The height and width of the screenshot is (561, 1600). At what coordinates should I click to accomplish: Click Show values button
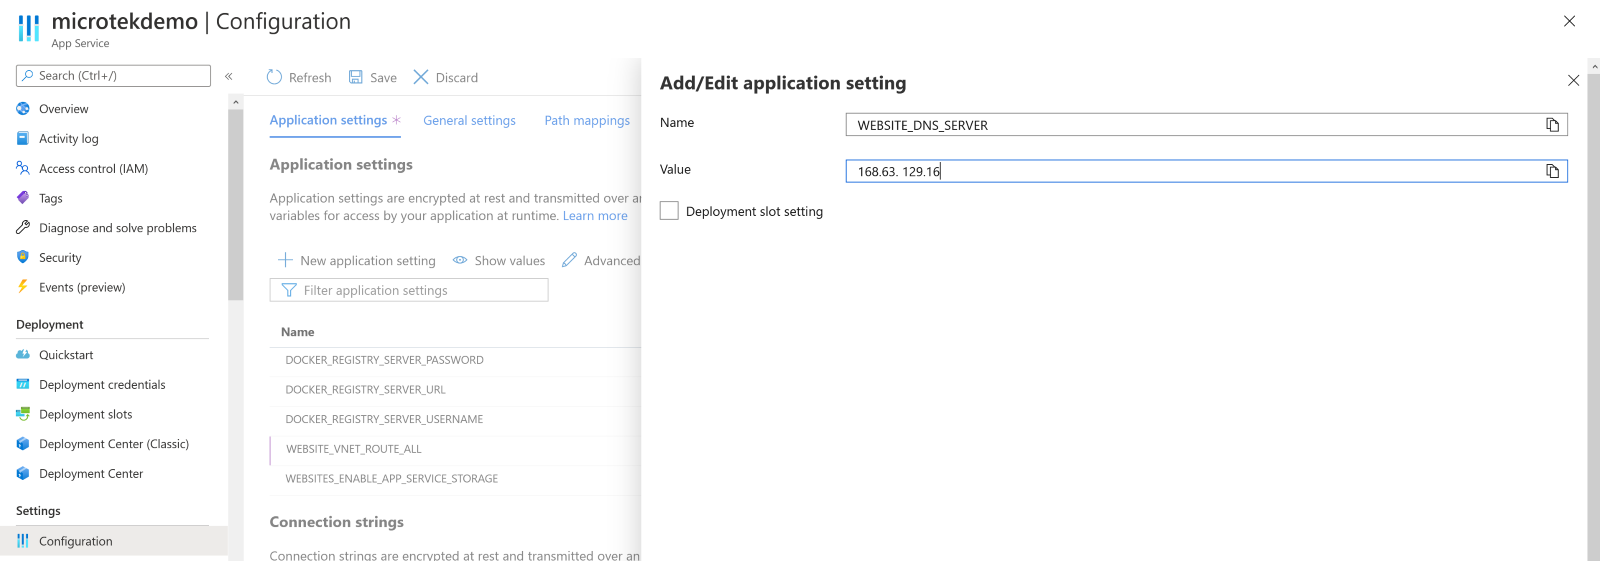499,261
